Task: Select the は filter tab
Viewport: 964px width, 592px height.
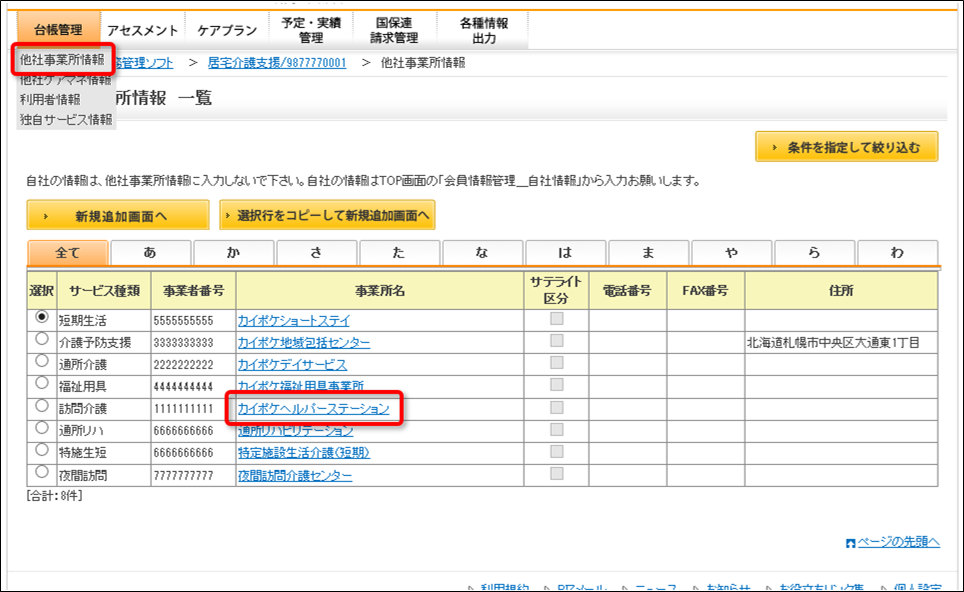Action: point(566,253)
